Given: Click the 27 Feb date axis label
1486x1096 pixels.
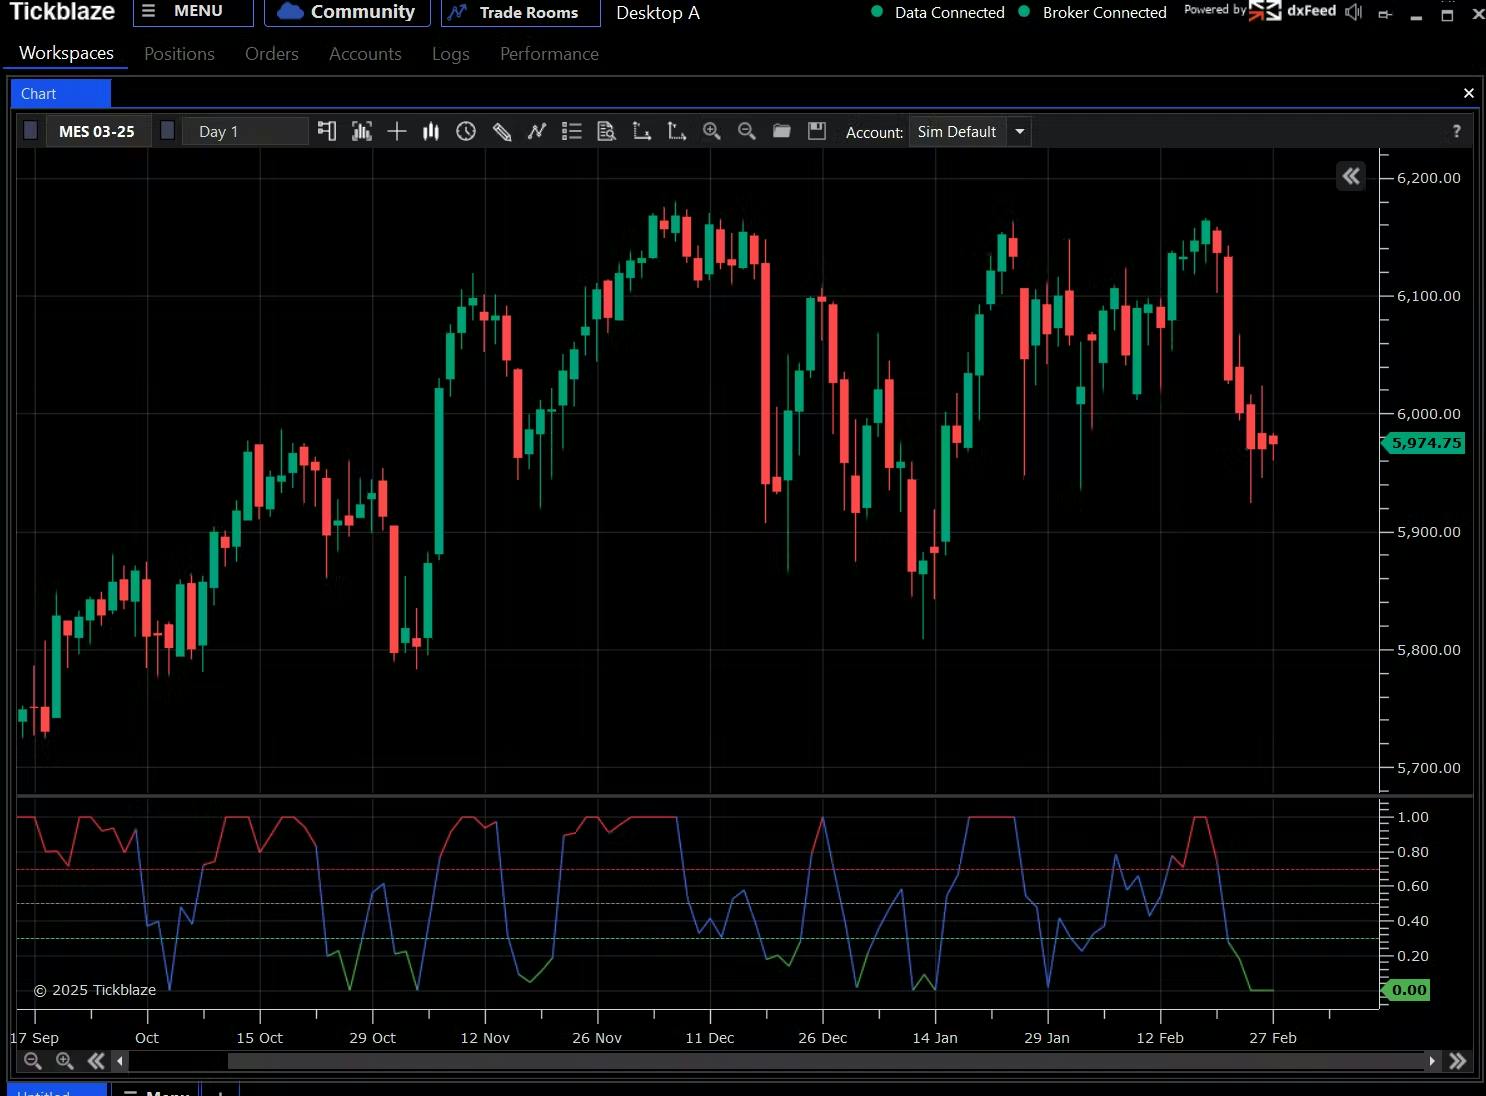Looking at the screenshot, I should coord(1272,1038).
